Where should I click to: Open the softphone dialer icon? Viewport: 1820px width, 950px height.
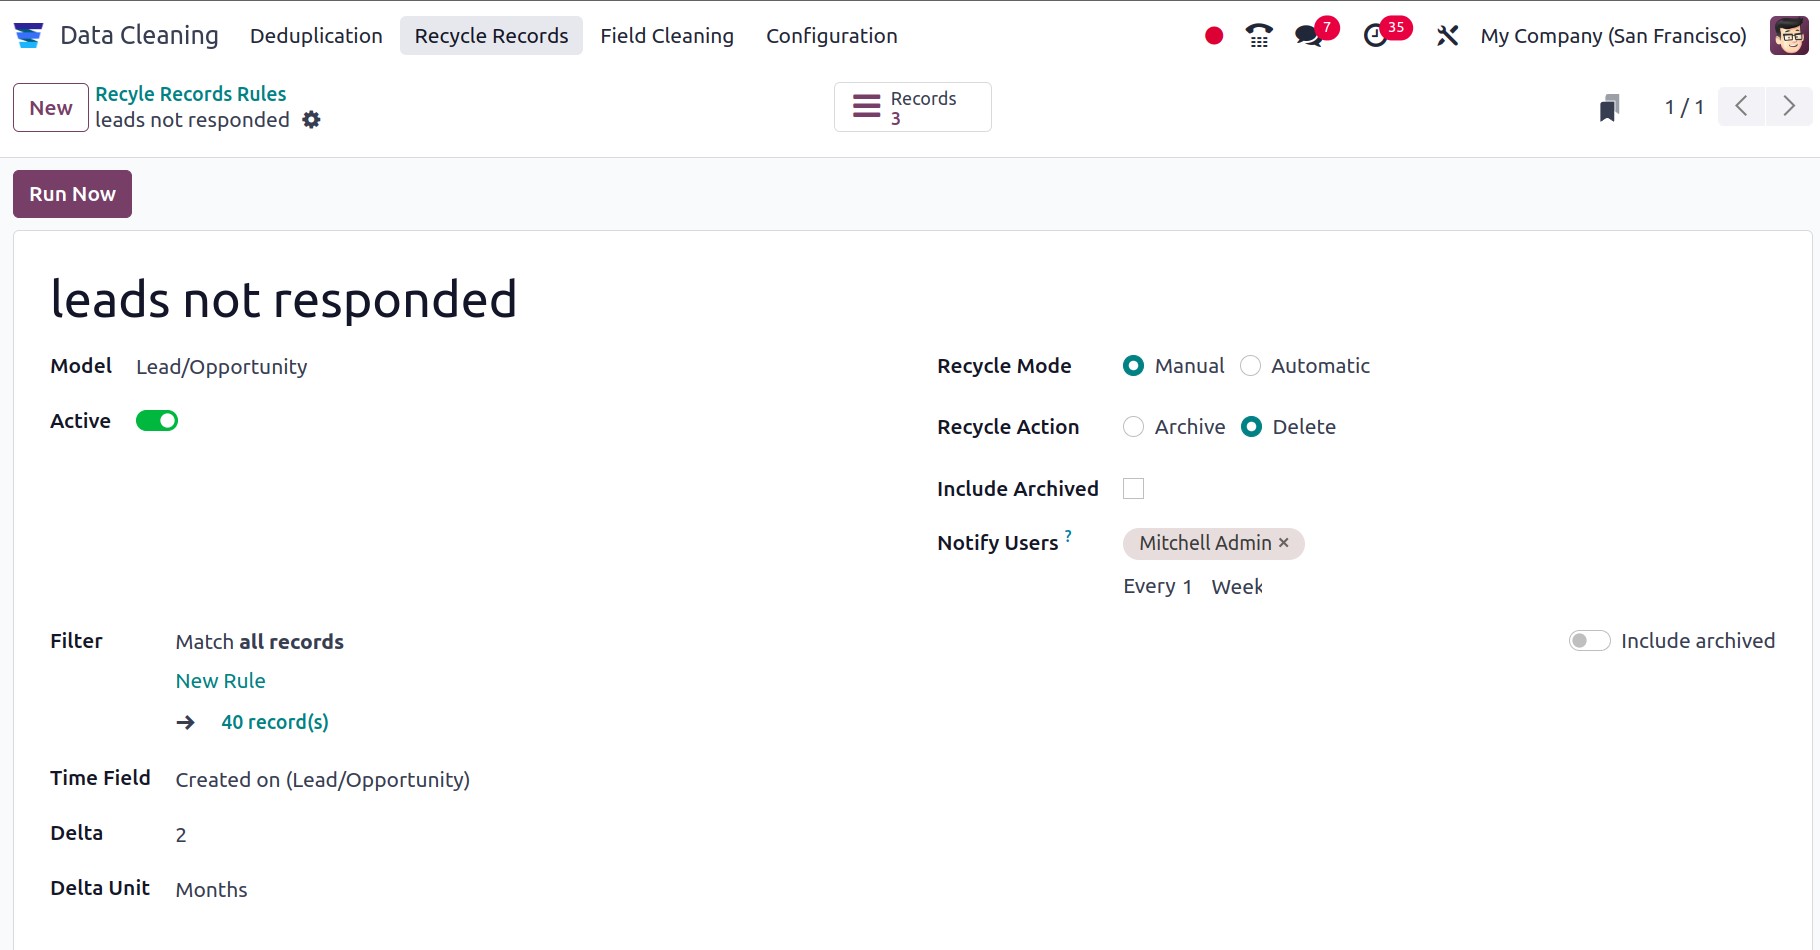(x=1258, y=34)
